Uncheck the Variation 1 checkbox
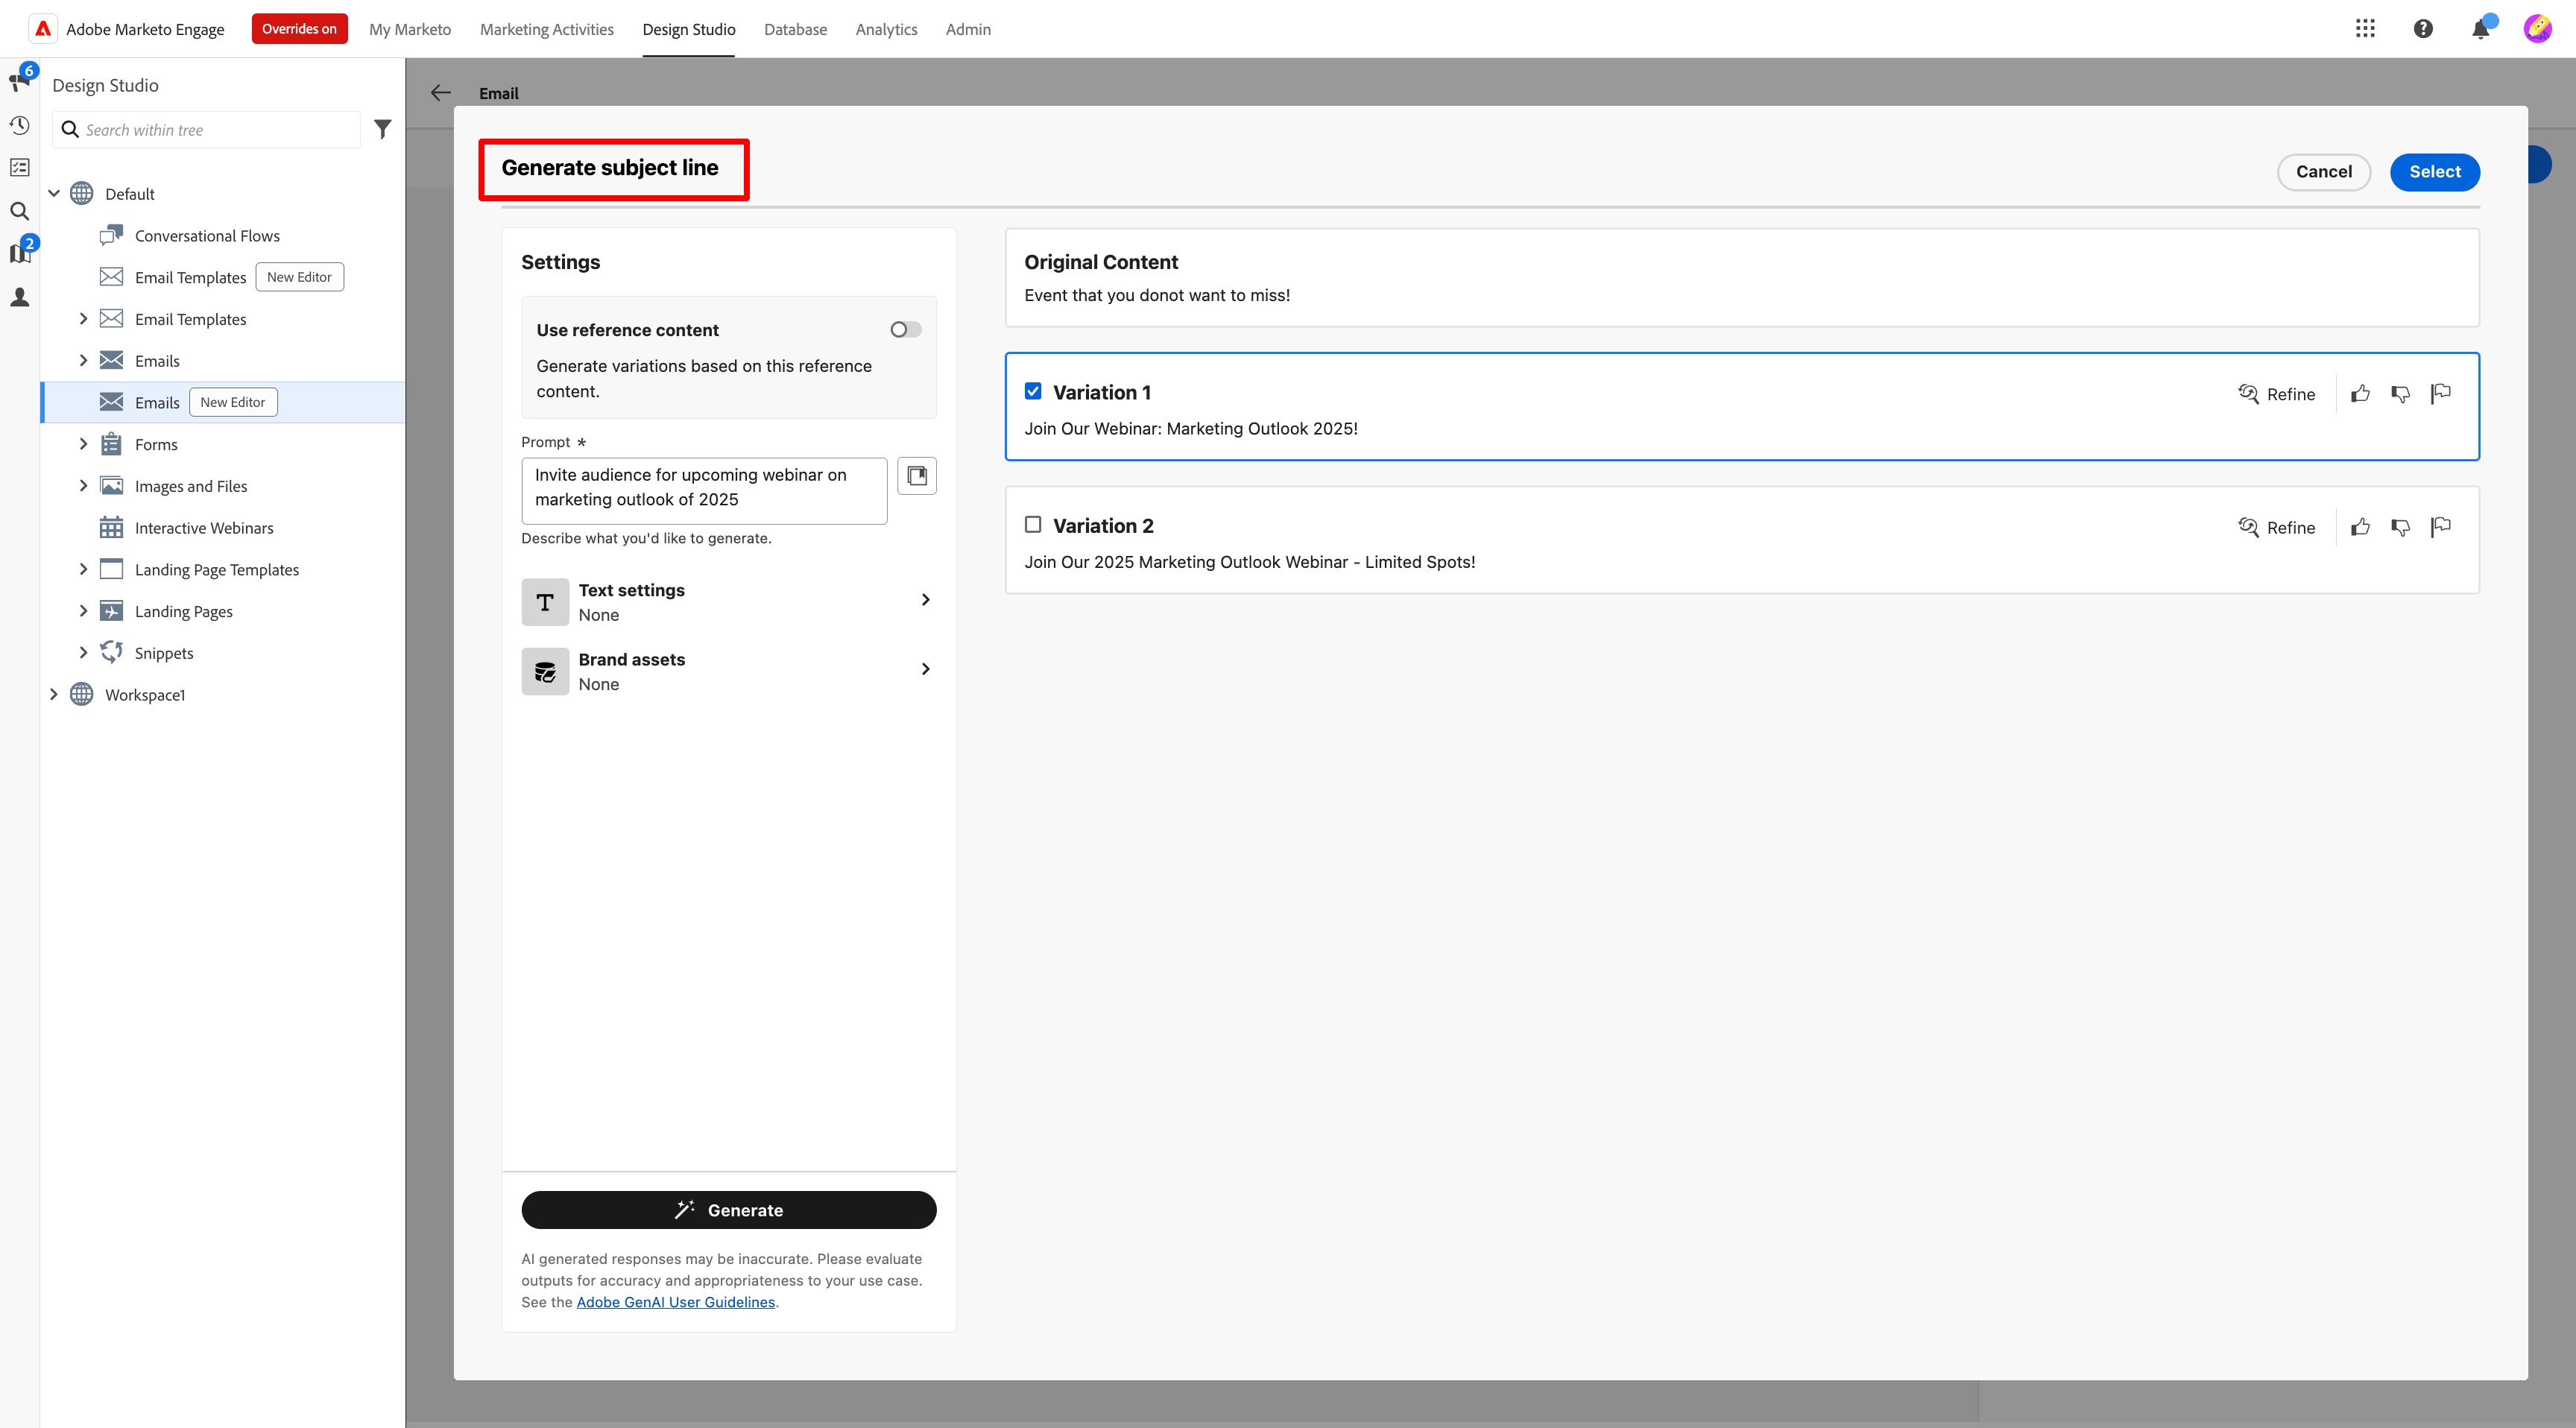The width and height of the screenshot is (2576, 1428). click(x=1033, y=391)
